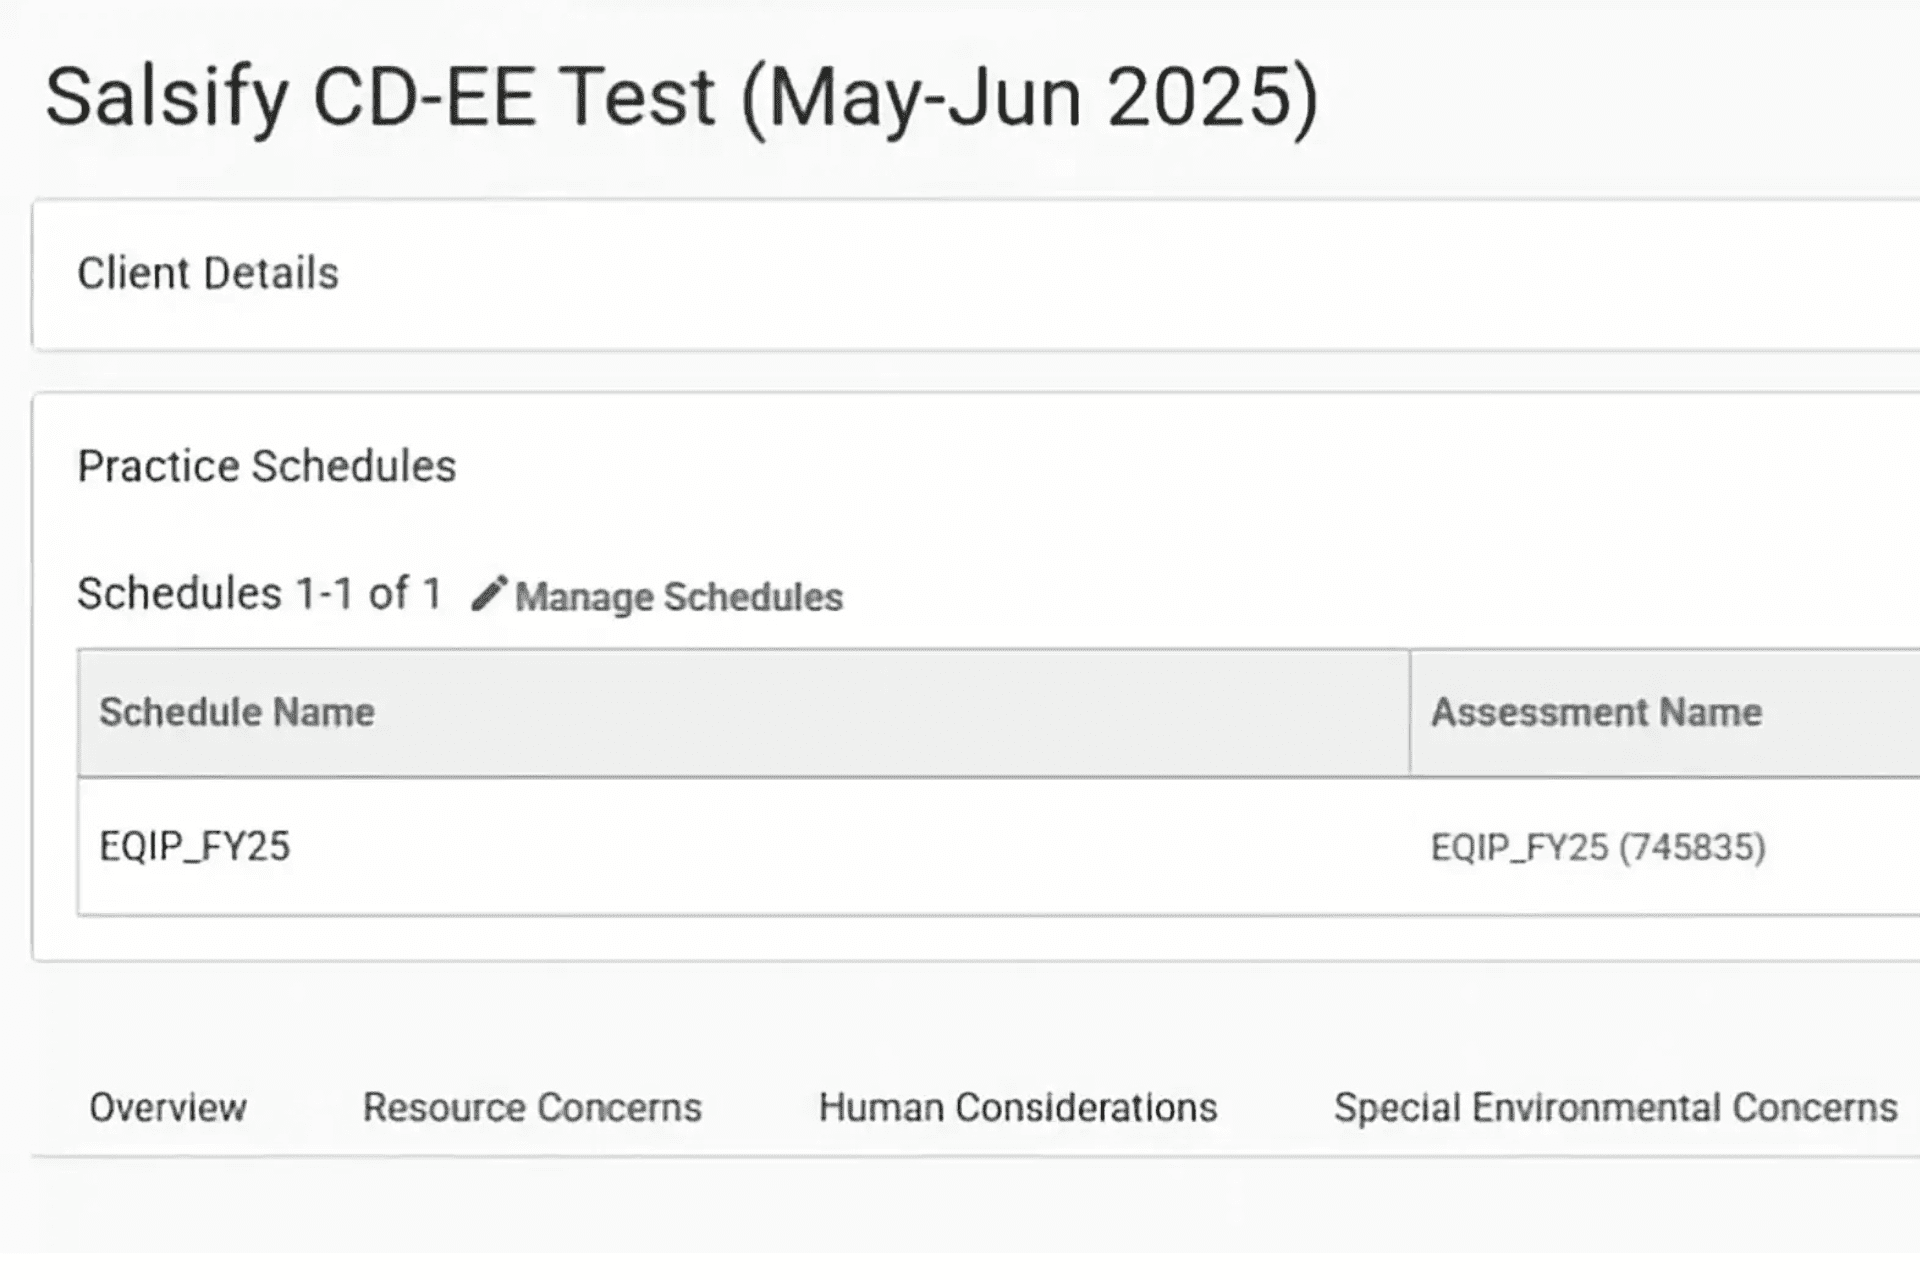Open the Manage Schedules editor

(678, 597)
